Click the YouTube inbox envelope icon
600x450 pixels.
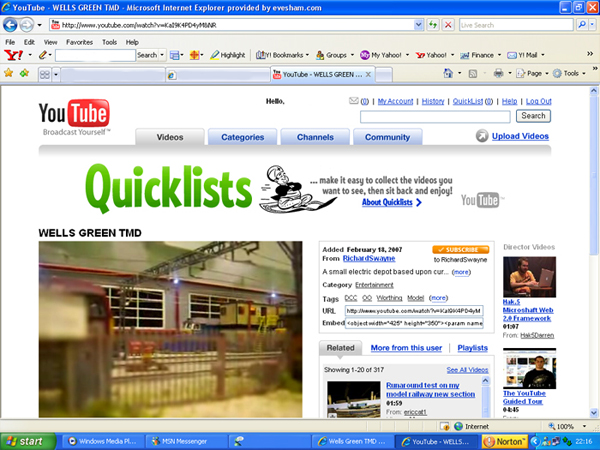(x=354, y=101)
